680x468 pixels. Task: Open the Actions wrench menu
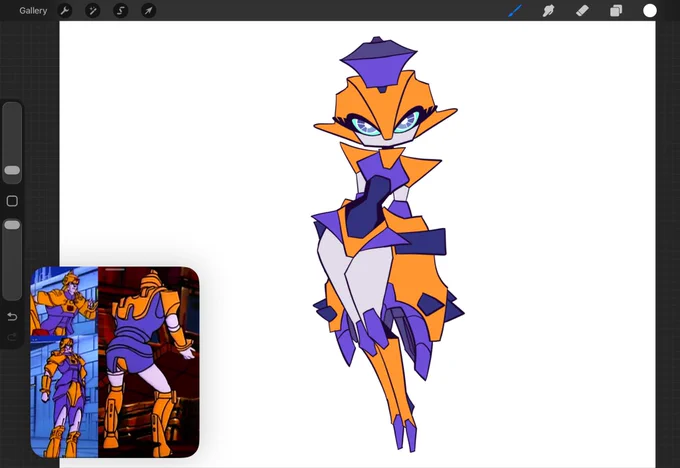click(x=65, y=10)
